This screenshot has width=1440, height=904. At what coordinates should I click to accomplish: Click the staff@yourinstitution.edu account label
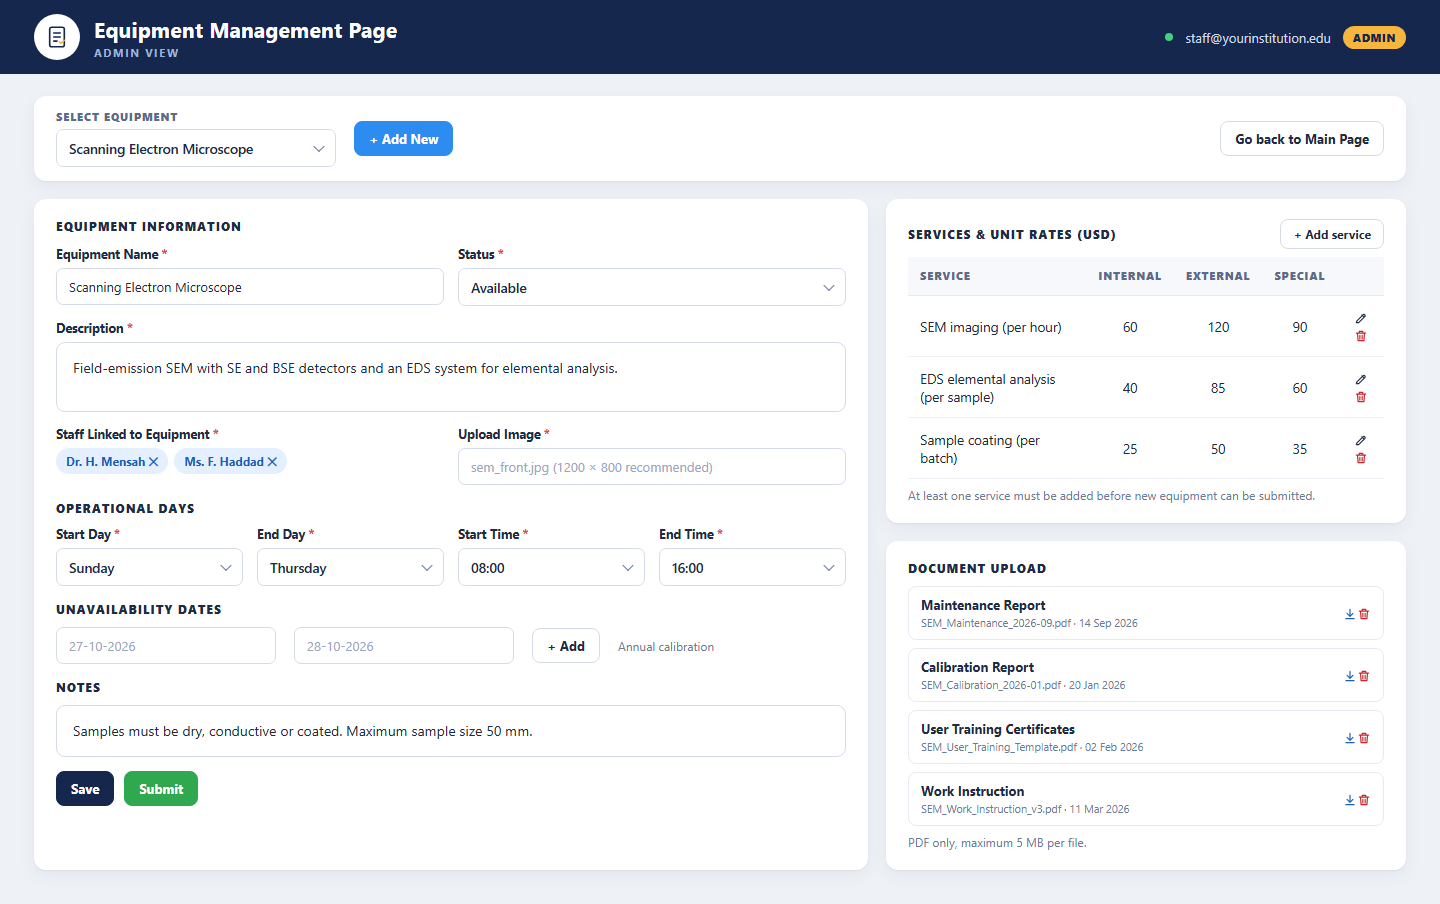pos(1258,38)
